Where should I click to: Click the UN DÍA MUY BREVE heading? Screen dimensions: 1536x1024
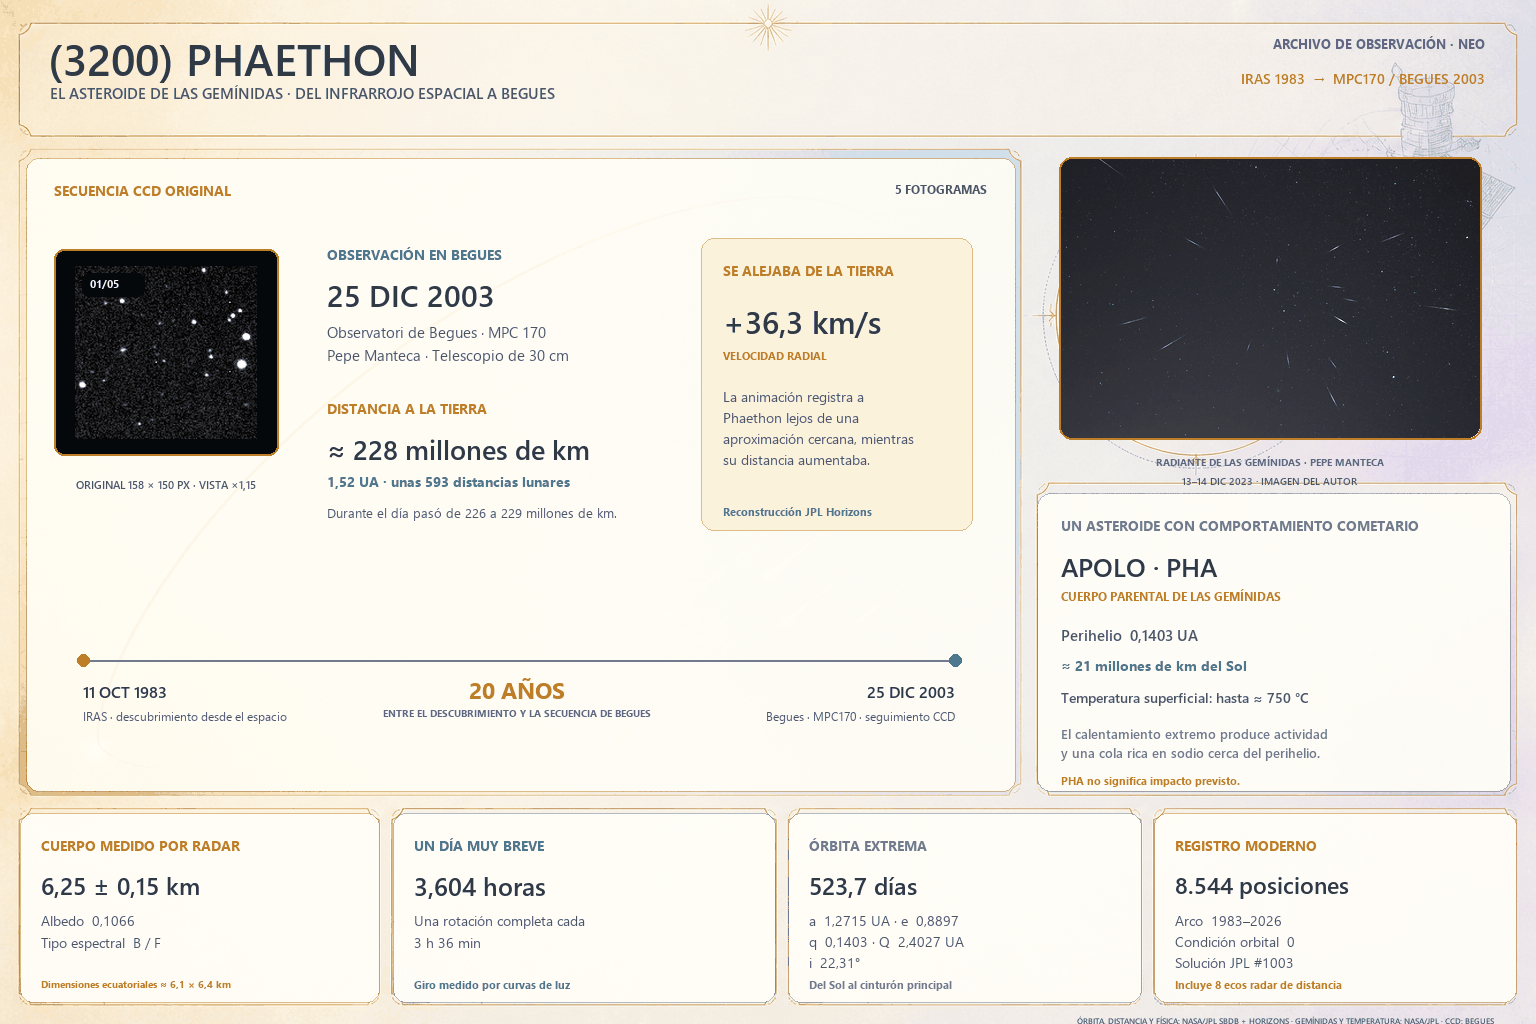pos(479,846)
